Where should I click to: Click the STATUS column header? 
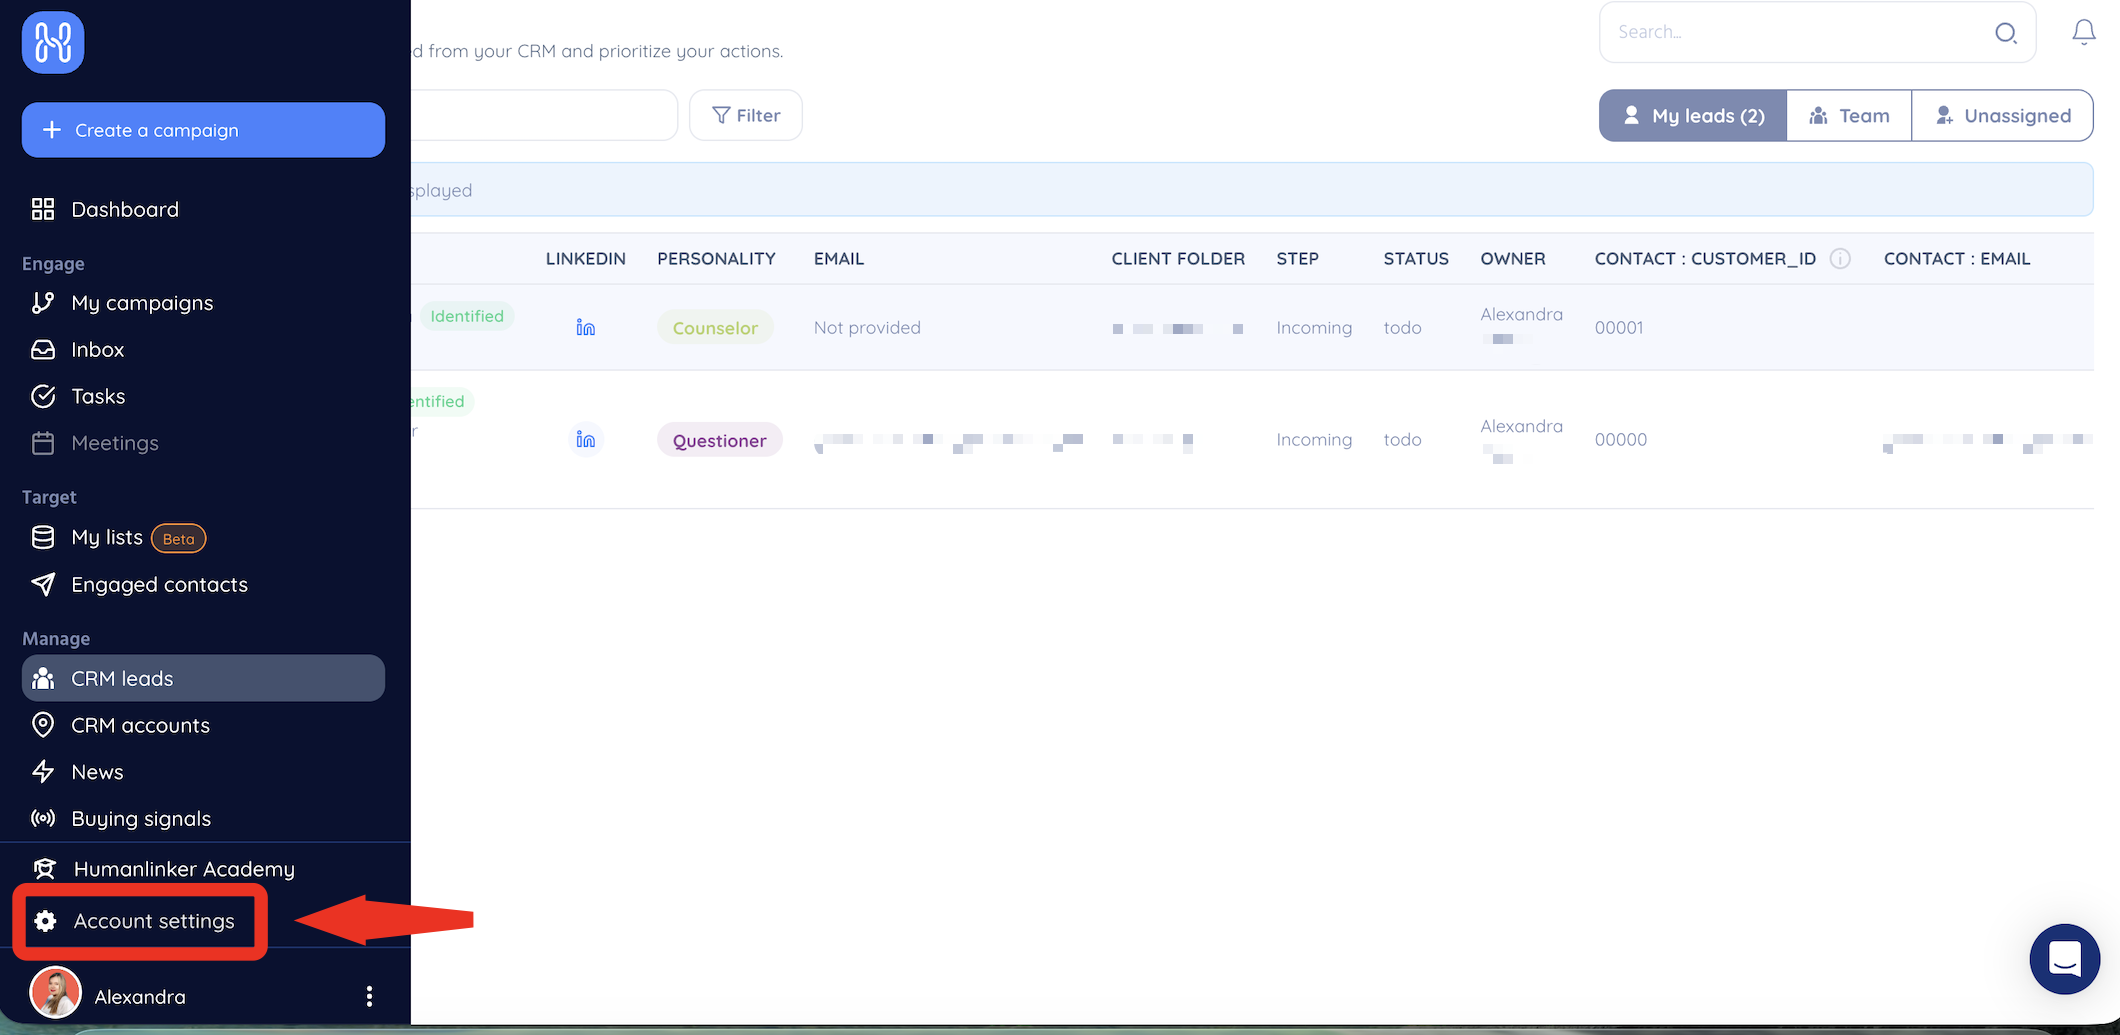[x=1416, y=259]
